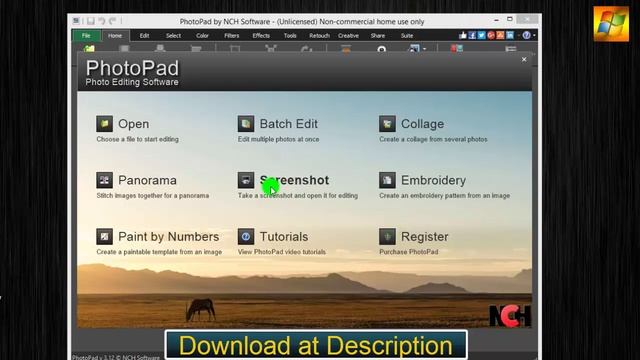The image size is (640, 360).
Task: View PhotoPad Tutorials
Action: [273, 237]
